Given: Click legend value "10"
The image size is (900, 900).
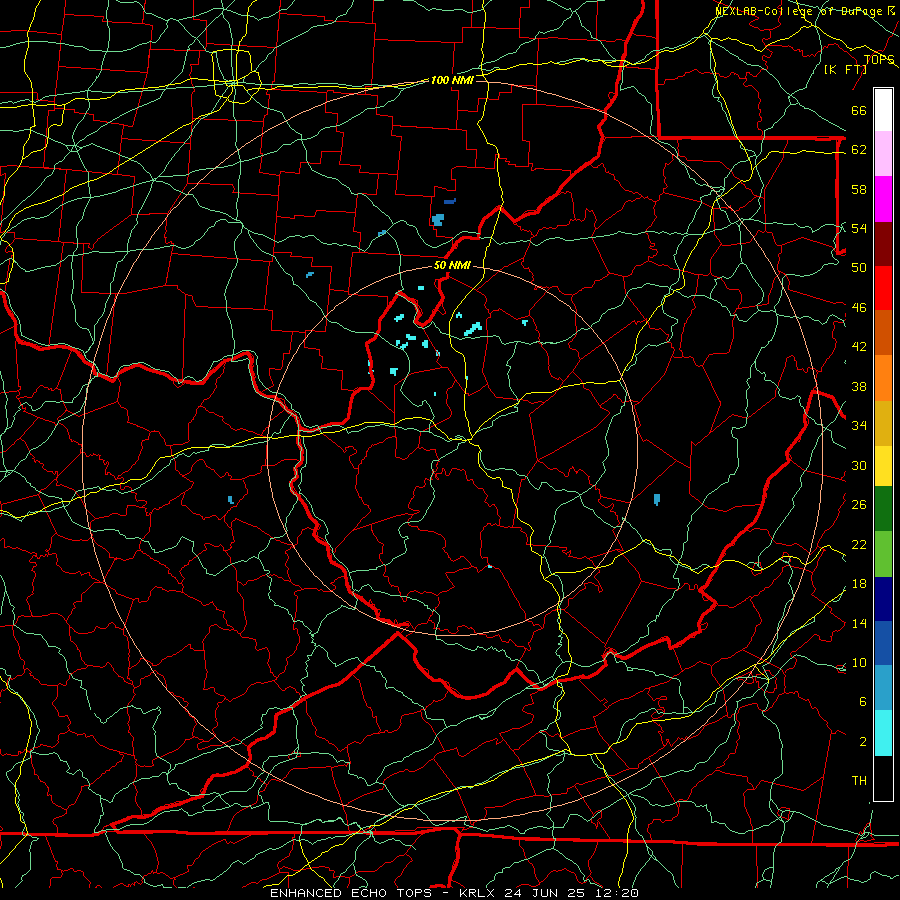Looking at the screenshot, I should pos(859,663).
